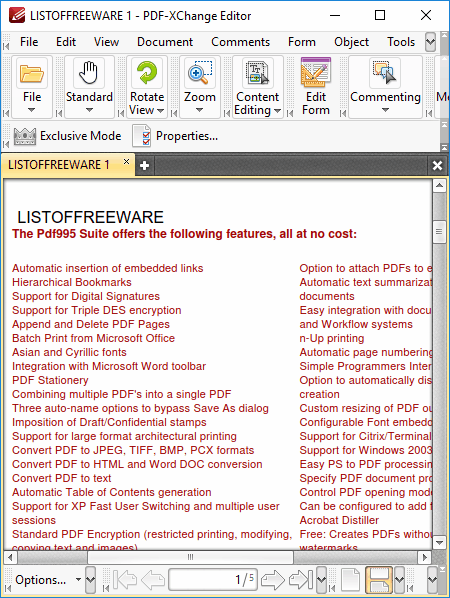Click the scroll up arrow
This screenshot has height=598, width=450.
(x=439, y=186)
